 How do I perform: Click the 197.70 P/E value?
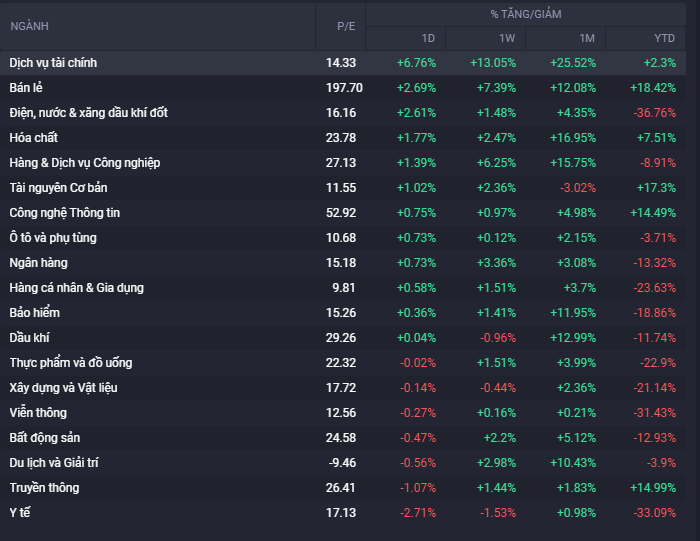click(344, 88)
